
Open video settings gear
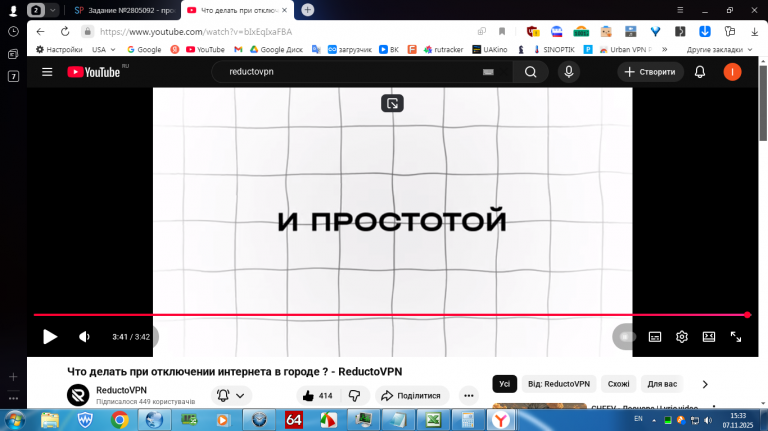coord(682,337)
